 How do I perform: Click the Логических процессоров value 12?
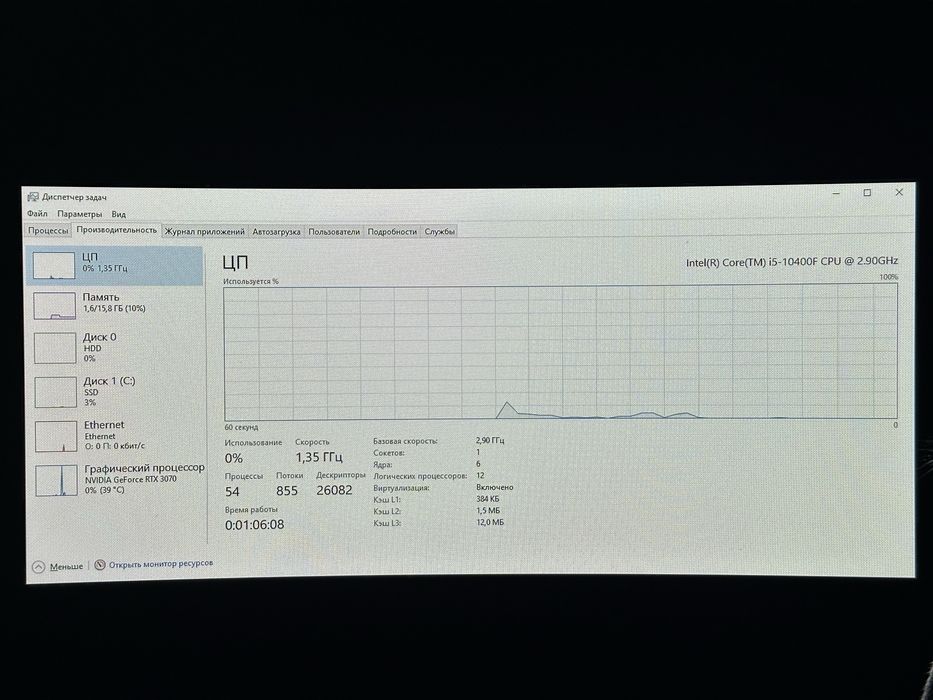(x=480, y=476)
